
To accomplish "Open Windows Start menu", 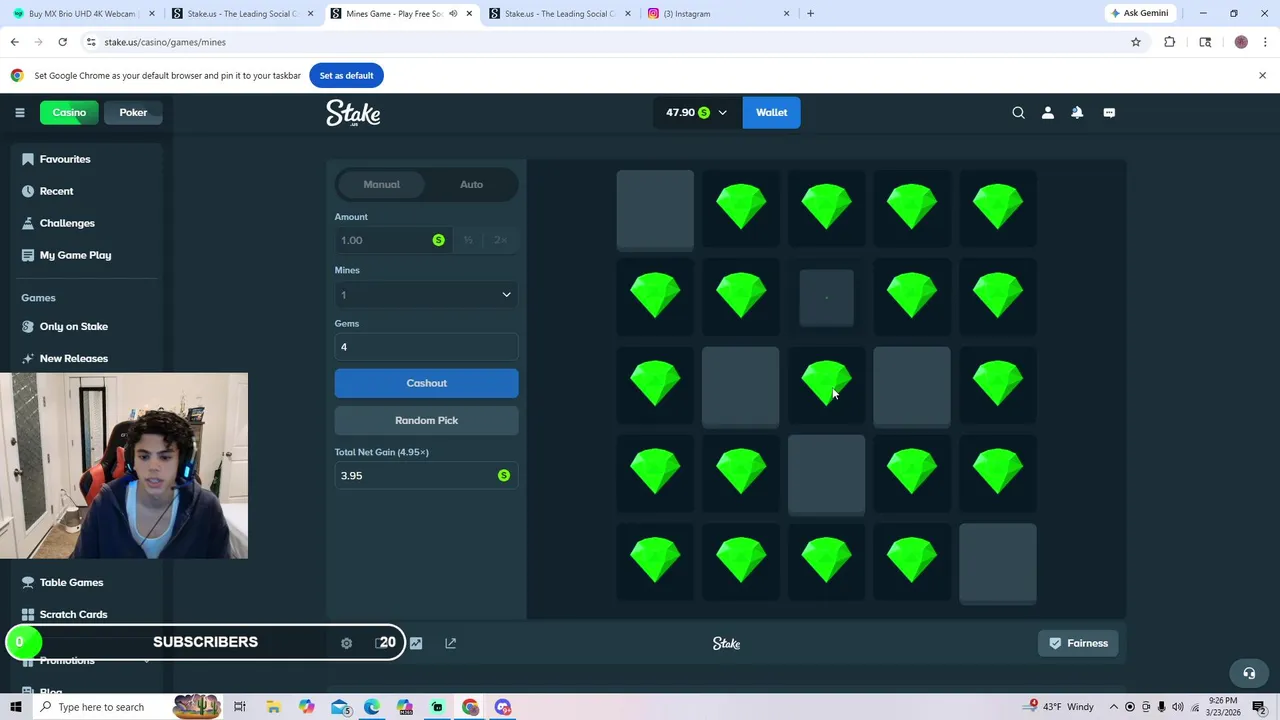I will [15, 707].
